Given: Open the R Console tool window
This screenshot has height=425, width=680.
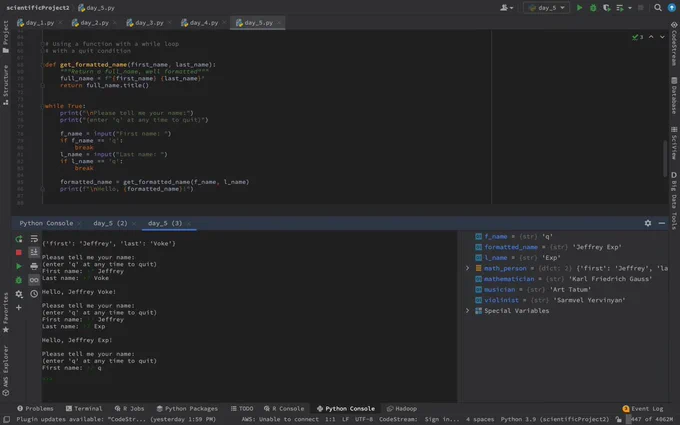Looking at the screenshot, I should [x=284, y=409].
